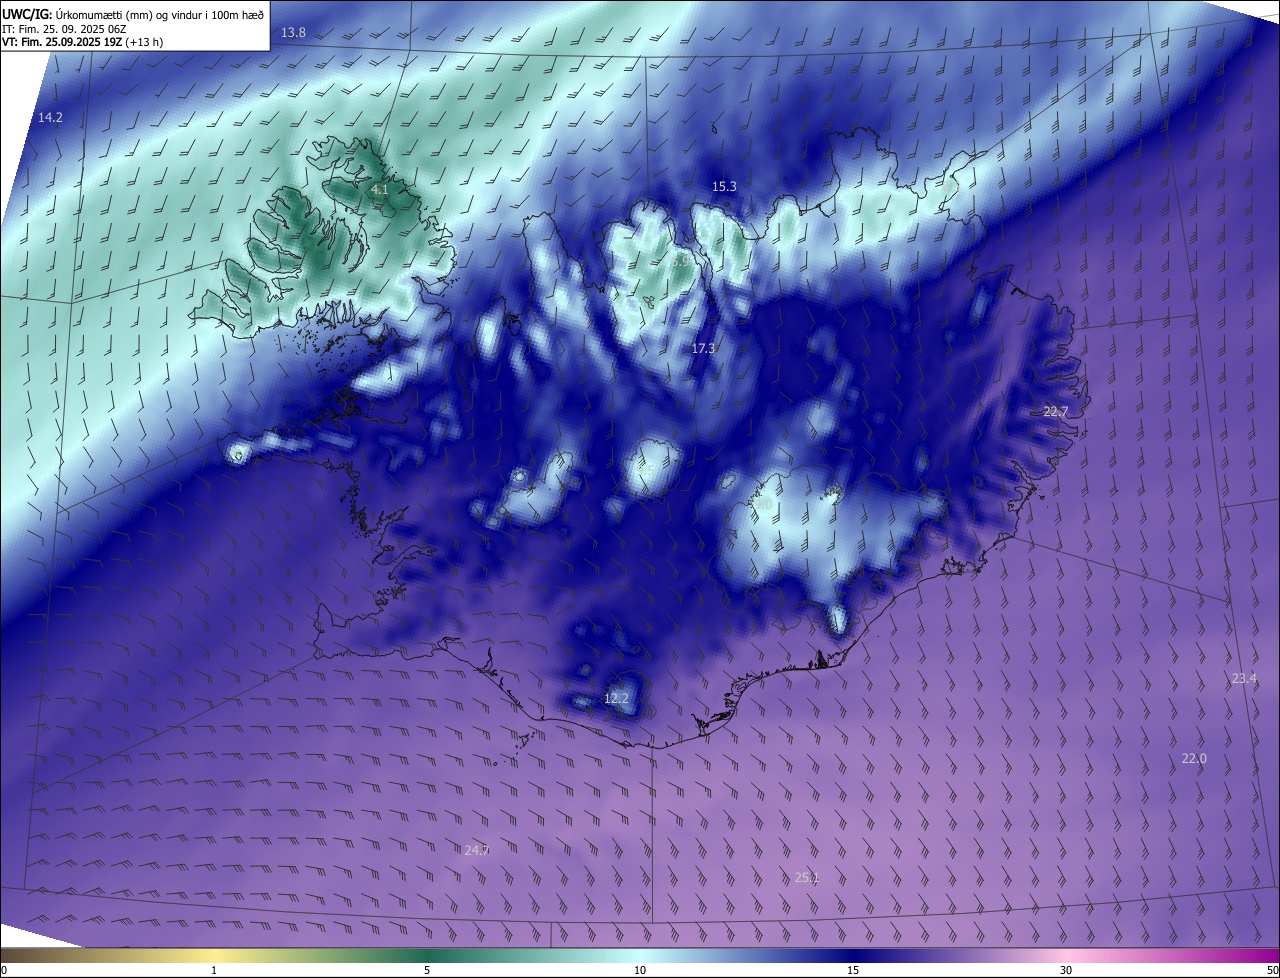1280x978 pixels.
Task: Click the 4.1 value over the Westfjords
Action: tap(379, 189)
